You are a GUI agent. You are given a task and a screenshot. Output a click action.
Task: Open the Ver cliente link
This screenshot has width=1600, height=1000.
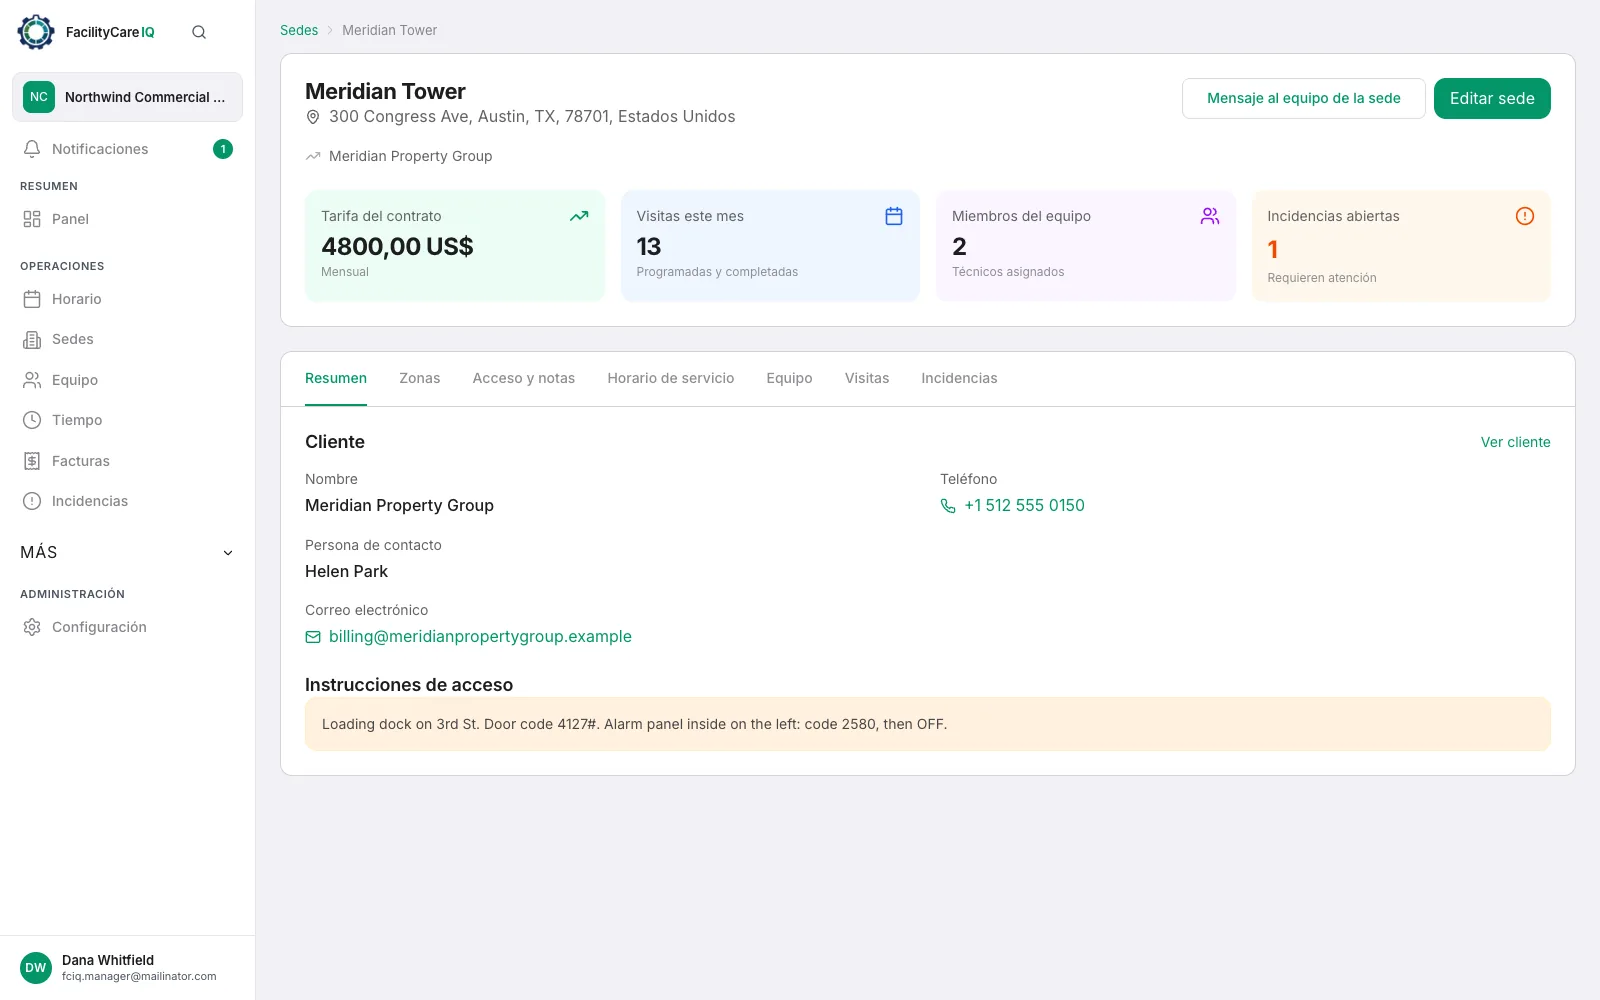tap(1516, 442)
